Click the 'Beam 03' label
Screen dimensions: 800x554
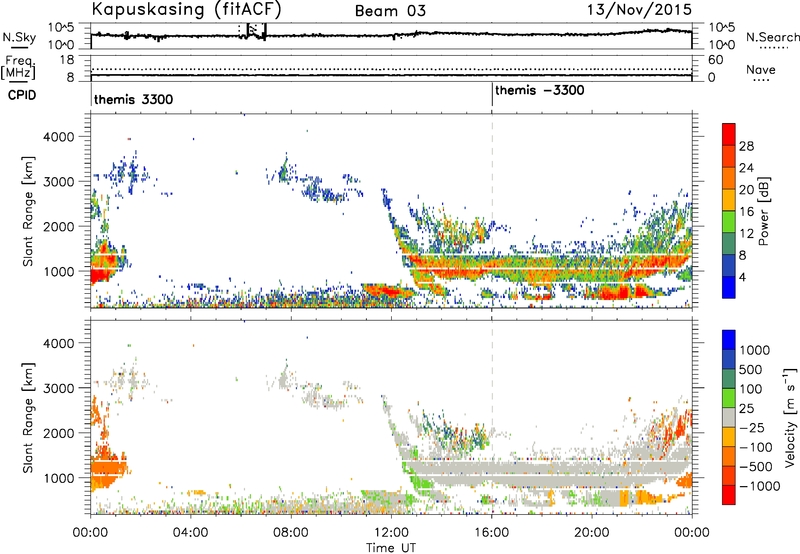(390, 11)
